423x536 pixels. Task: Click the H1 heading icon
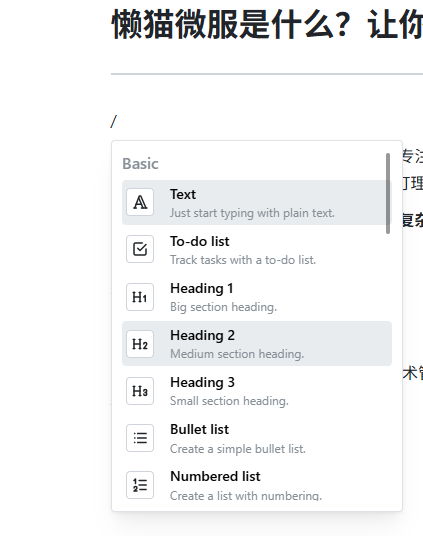(140, 297)
